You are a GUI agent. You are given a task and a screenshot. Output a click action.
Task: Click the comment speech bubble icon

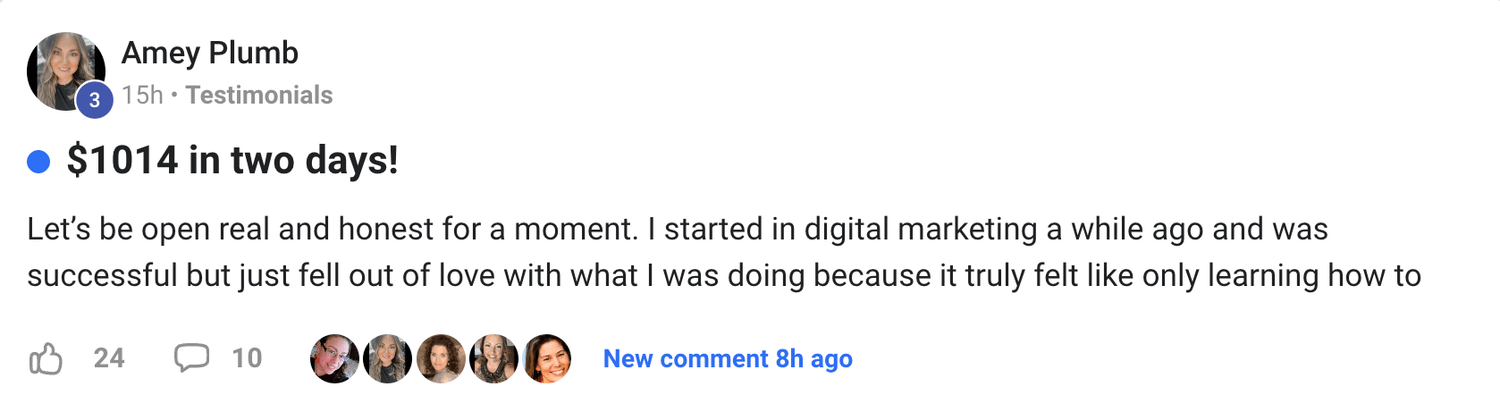[x=191, y=357]
